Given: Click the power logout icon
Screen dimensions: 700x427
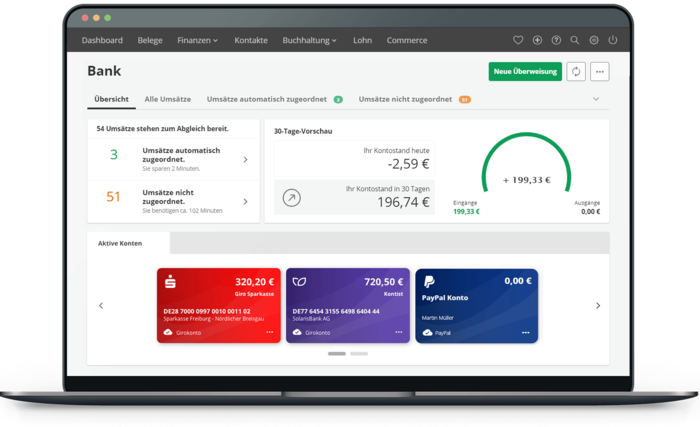Looking at the screenshot, I should [613, 40].
